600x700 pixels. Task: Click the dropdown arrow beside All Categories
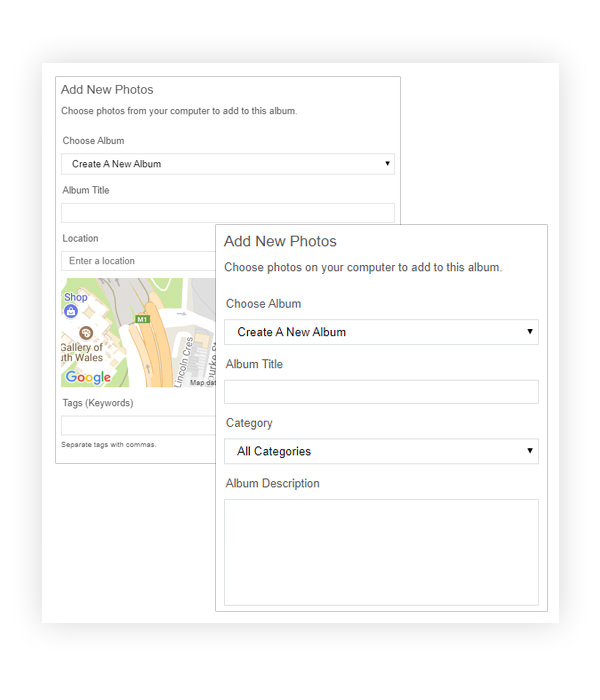pyautogui.click(x=529, y=450)
